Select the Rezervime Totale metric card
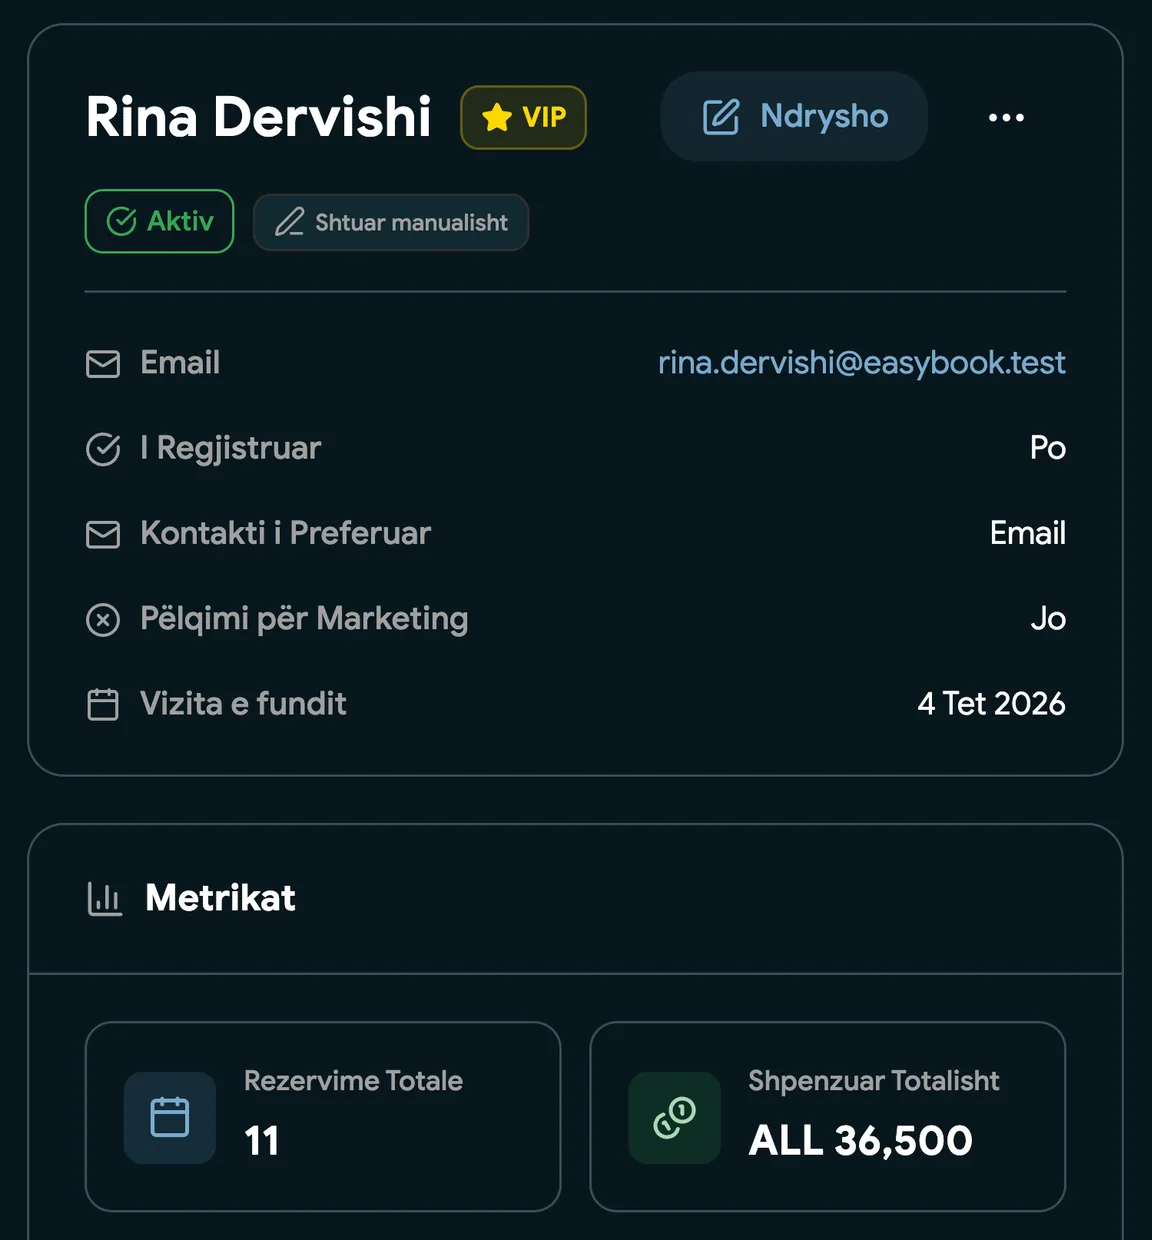The height and width of the screenshot is (1240, 1152). pos(323,1116)
